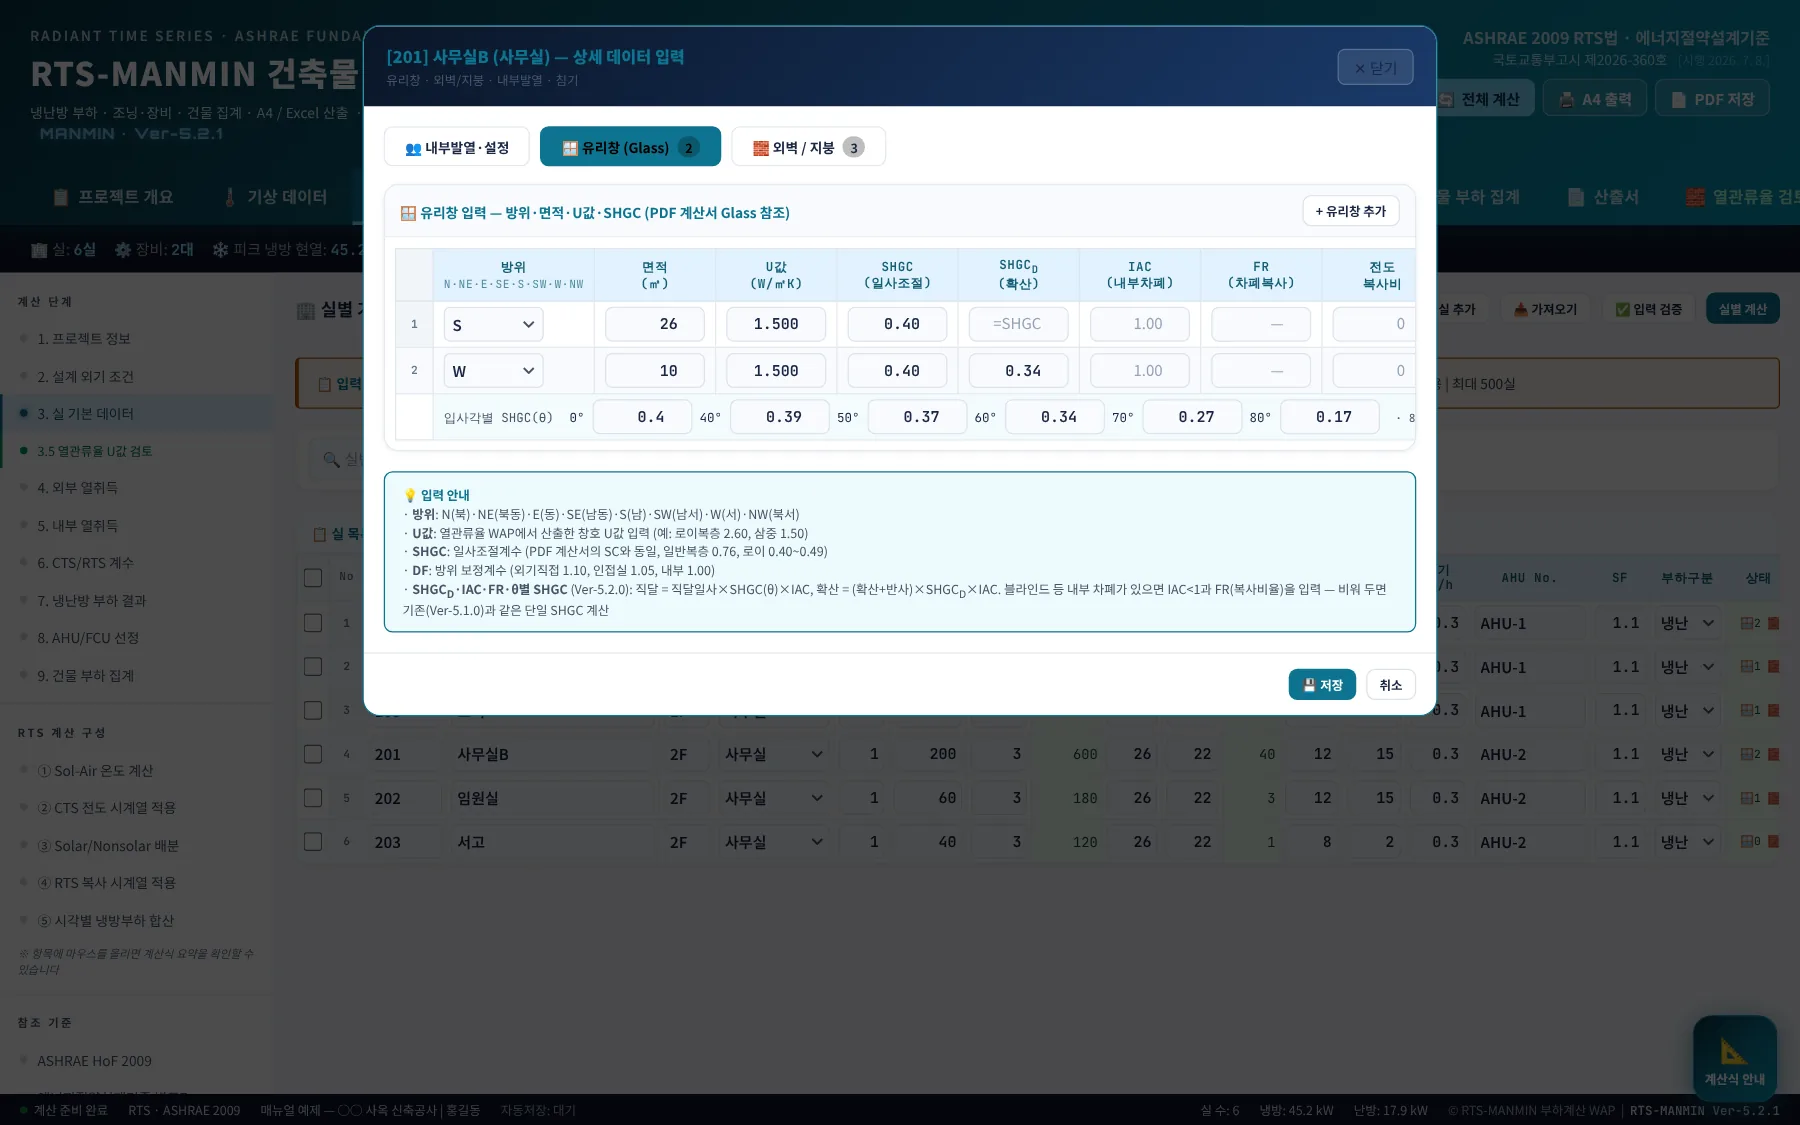The height and width of the screenshot is (1125, 1800).
Task: Click the red wall icon in row 202
Action: tap(1774, 798)
